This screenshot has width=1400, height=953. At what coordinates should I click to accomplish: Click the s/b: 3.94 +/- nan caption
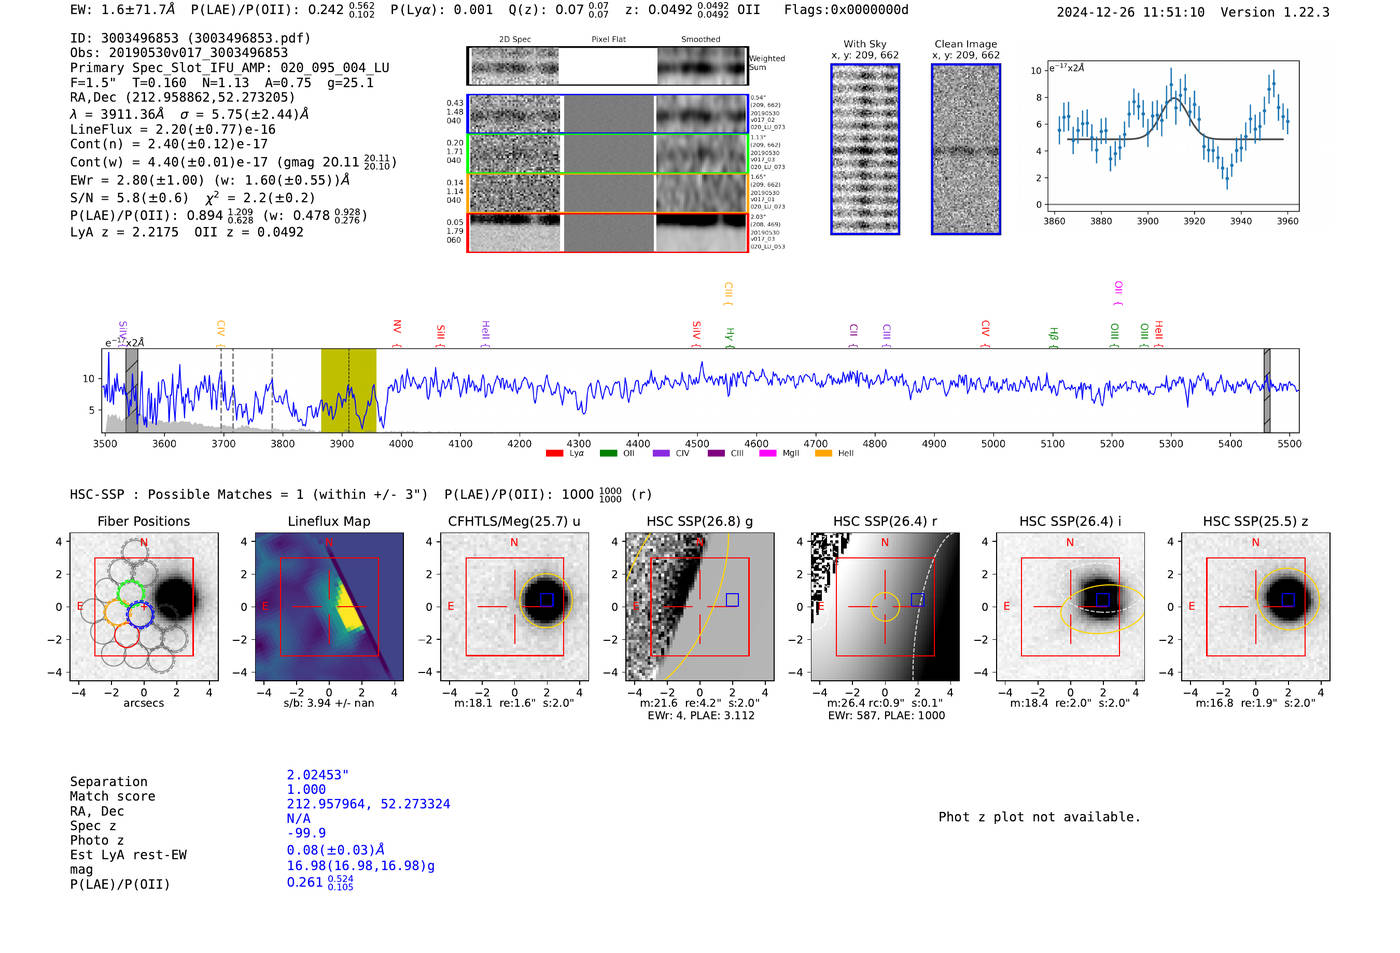coord(329,704)
